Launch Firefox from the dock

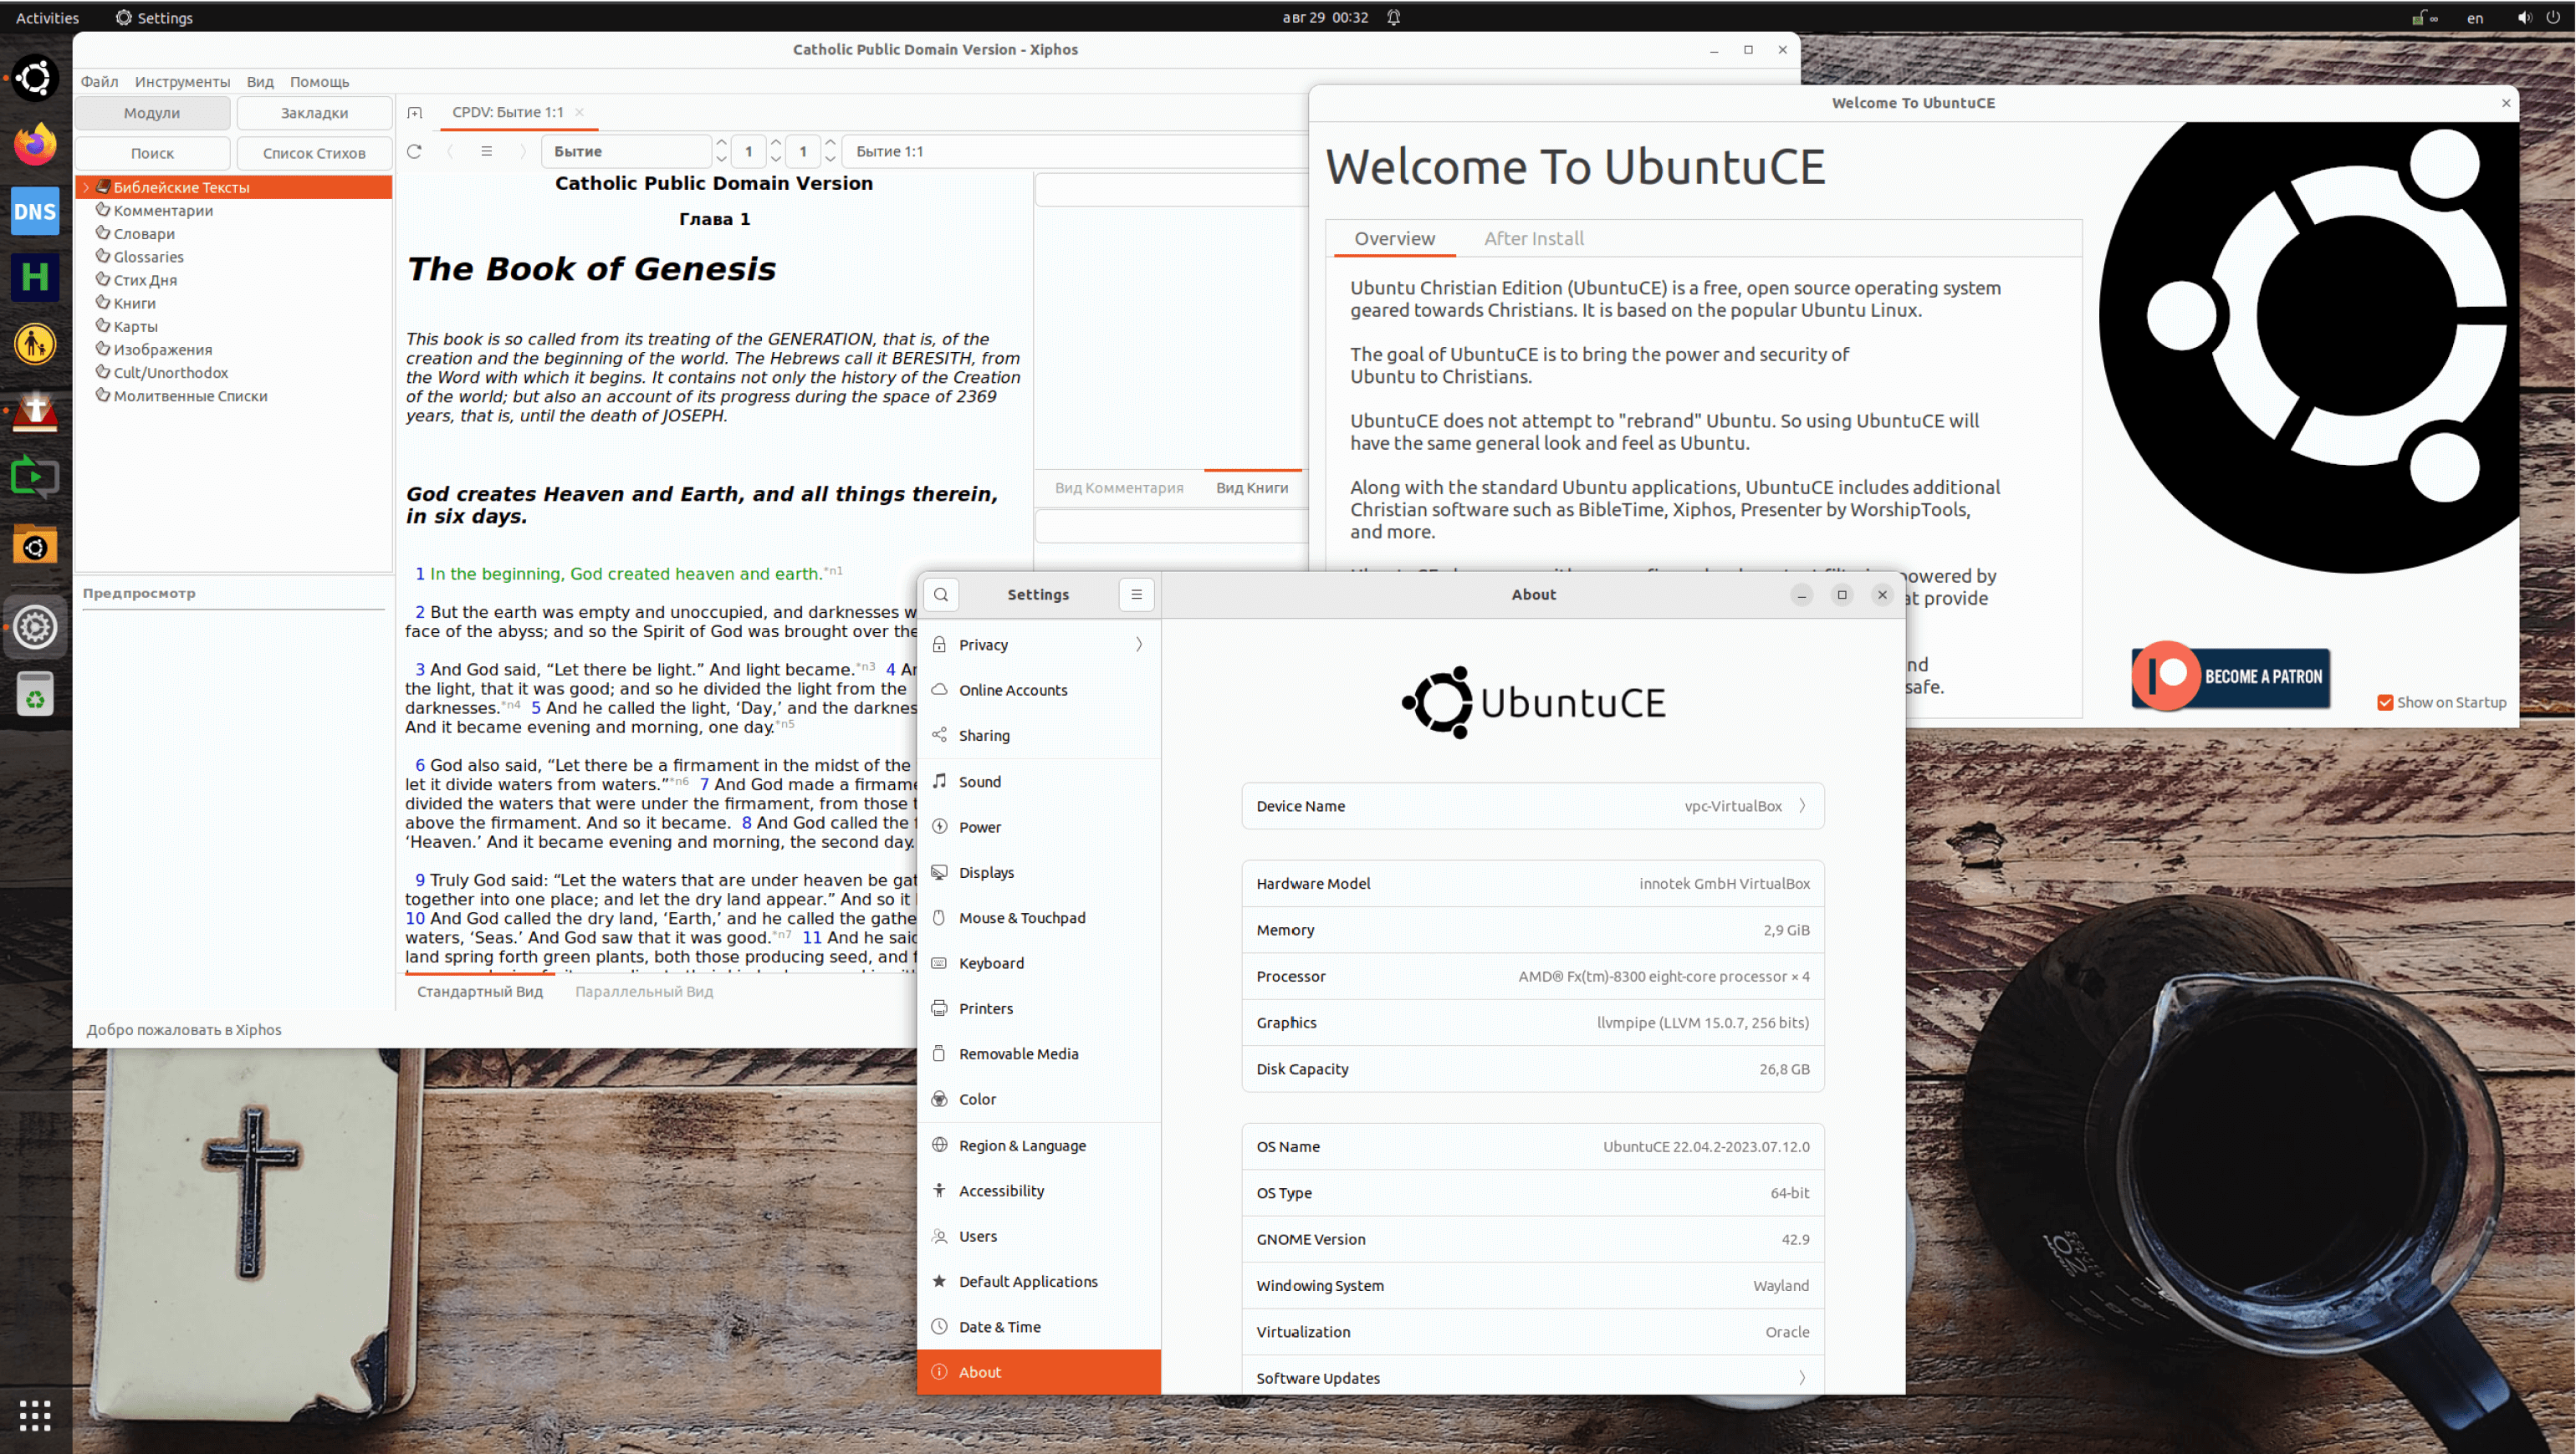point(35,144)
